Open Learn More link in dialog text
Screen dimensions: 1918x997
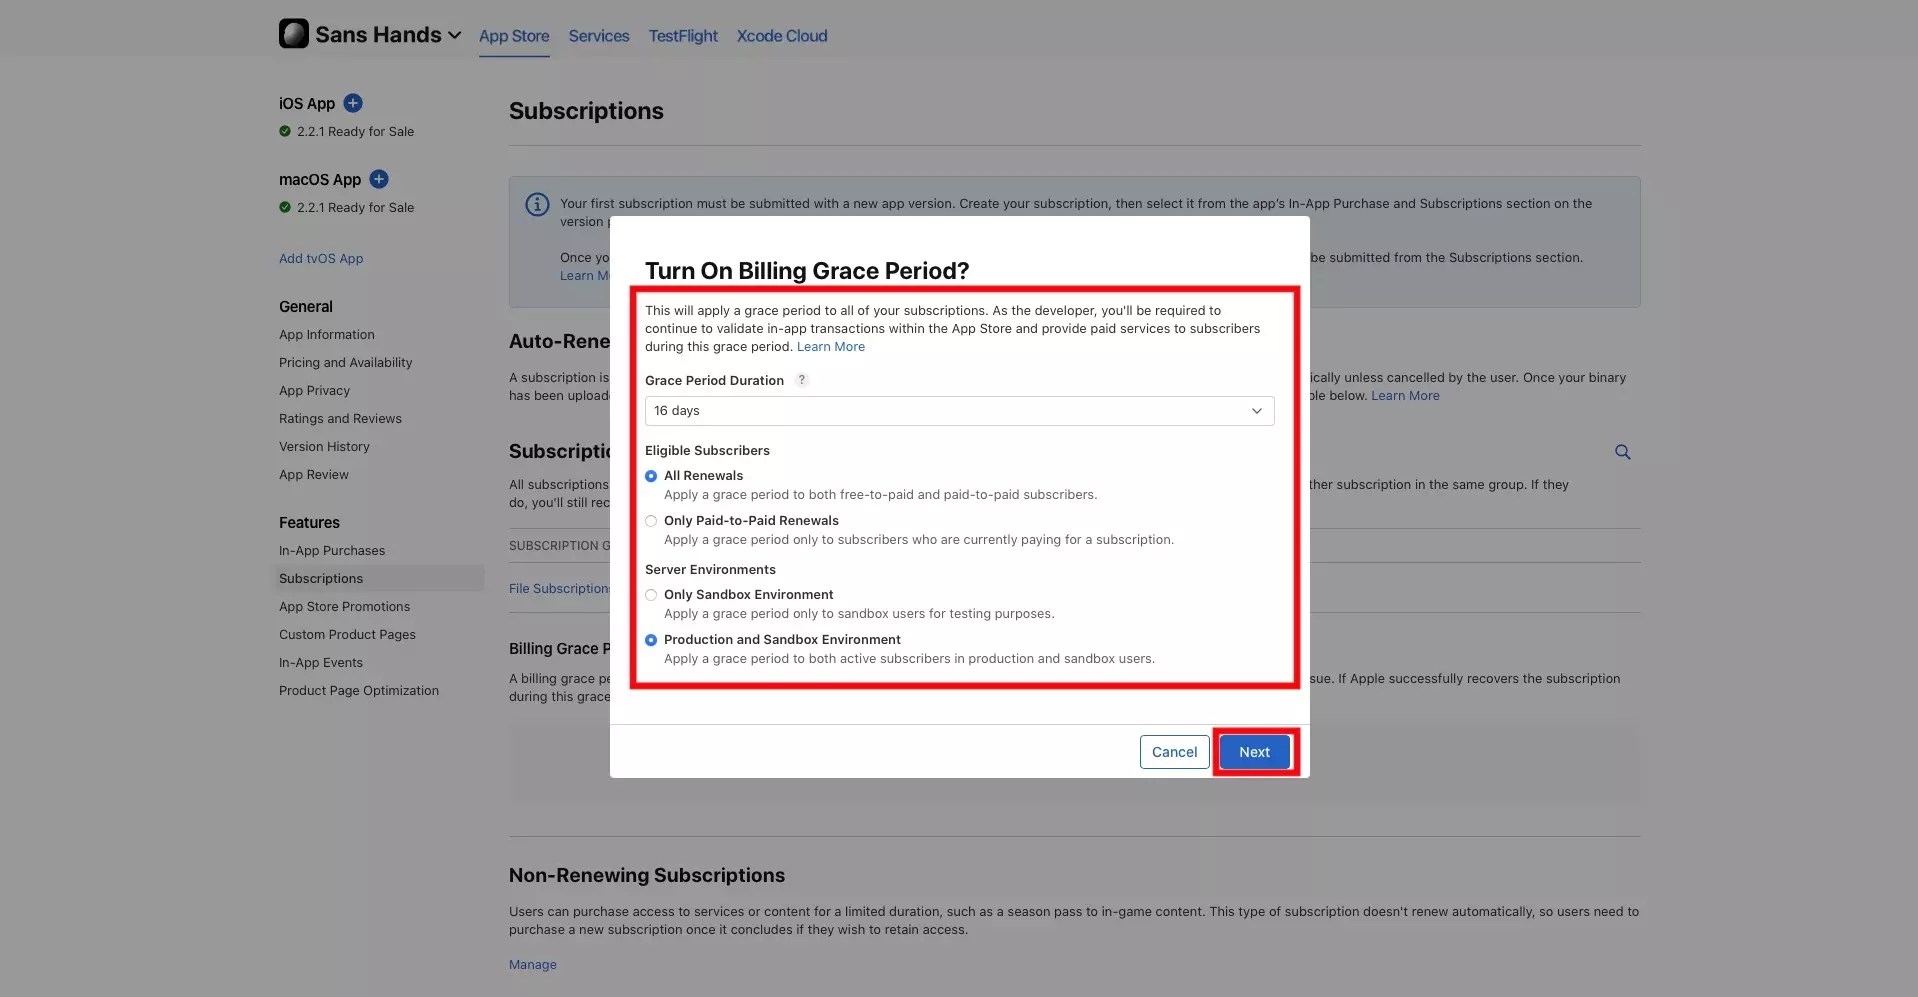(x=831, y=347)
